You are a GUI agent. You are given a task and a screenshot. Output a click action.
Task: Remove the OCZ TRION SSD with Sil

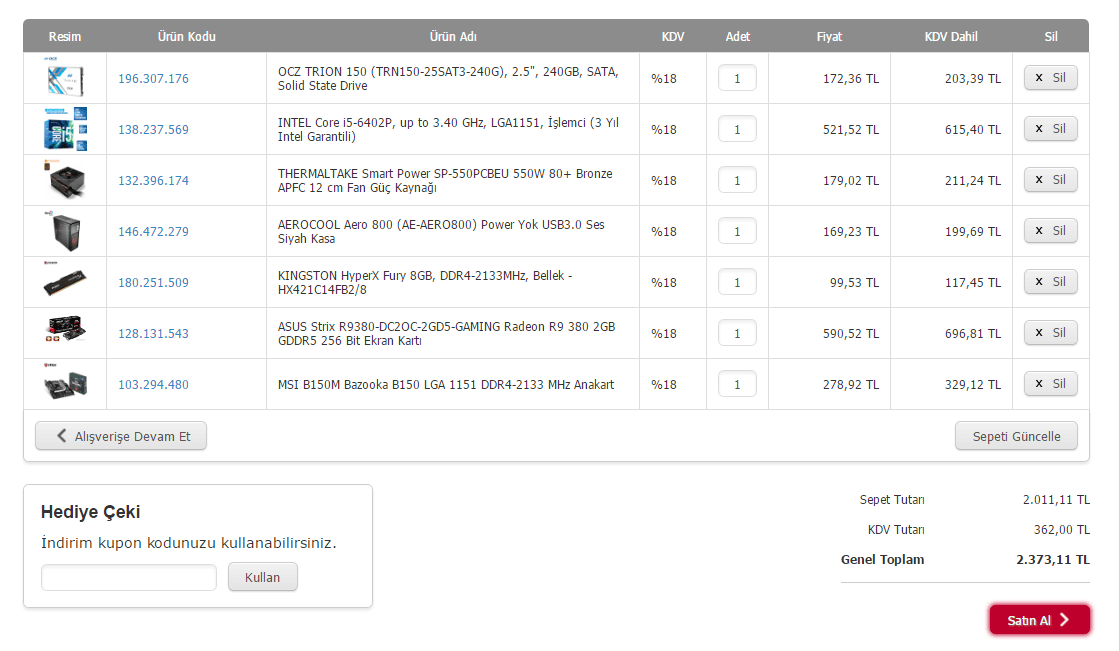(1050, 78)
